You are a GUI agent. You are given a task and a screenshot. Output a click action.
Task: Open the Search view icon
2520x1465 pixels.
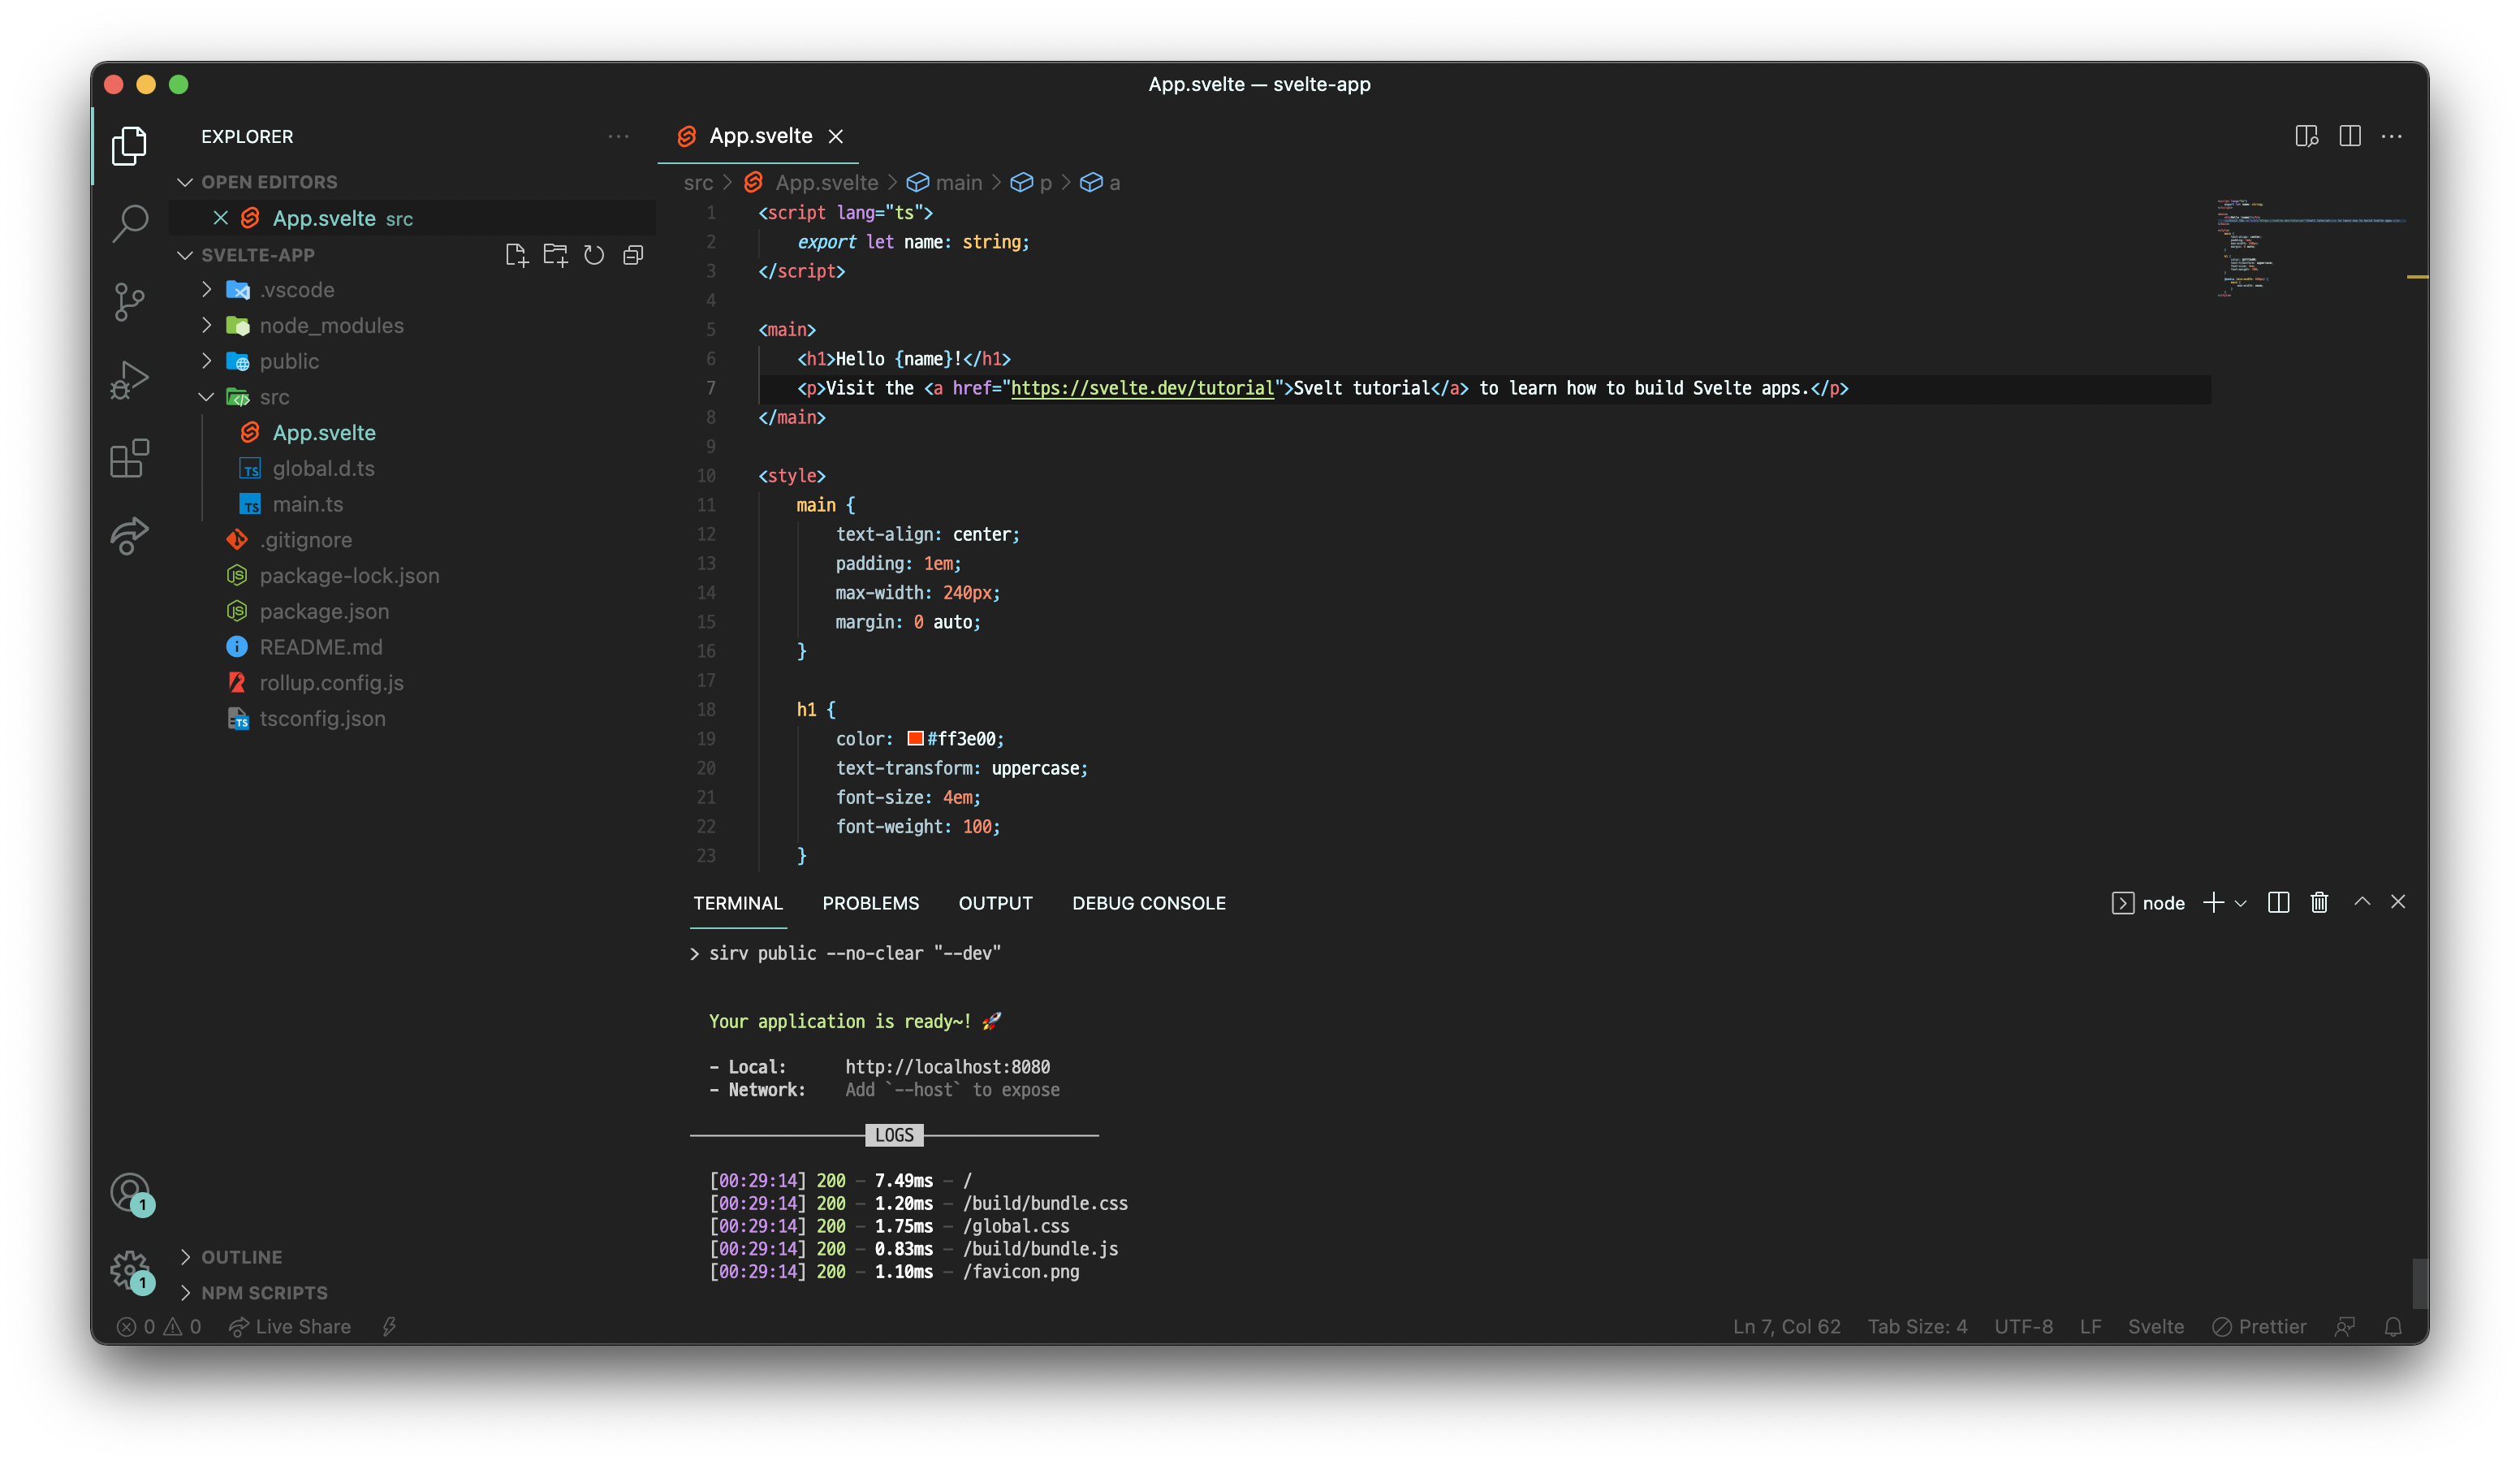pyautogui.click(x=129, y=223)
